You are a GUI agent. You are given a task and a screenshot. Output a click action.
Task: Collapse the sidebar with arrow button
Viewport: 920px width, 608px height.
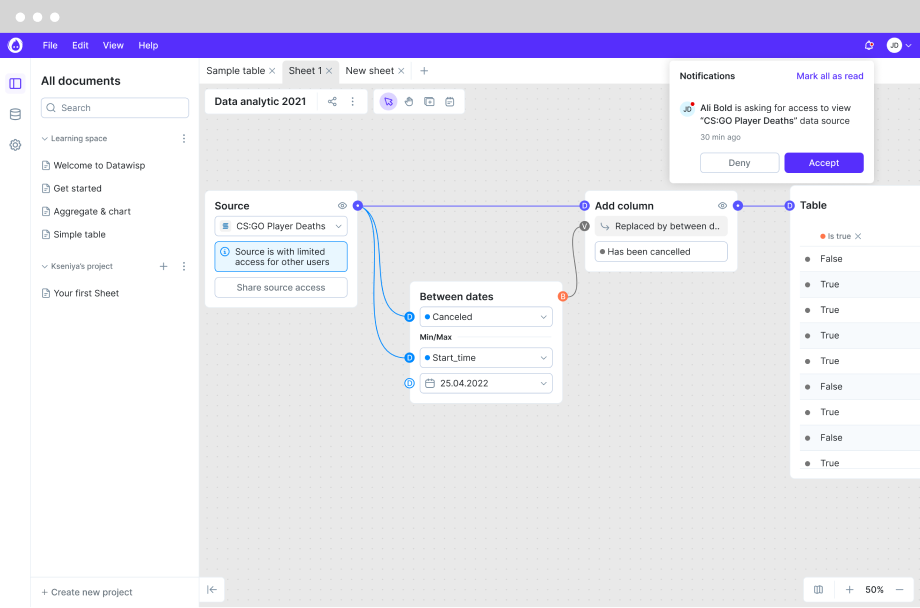212,590
